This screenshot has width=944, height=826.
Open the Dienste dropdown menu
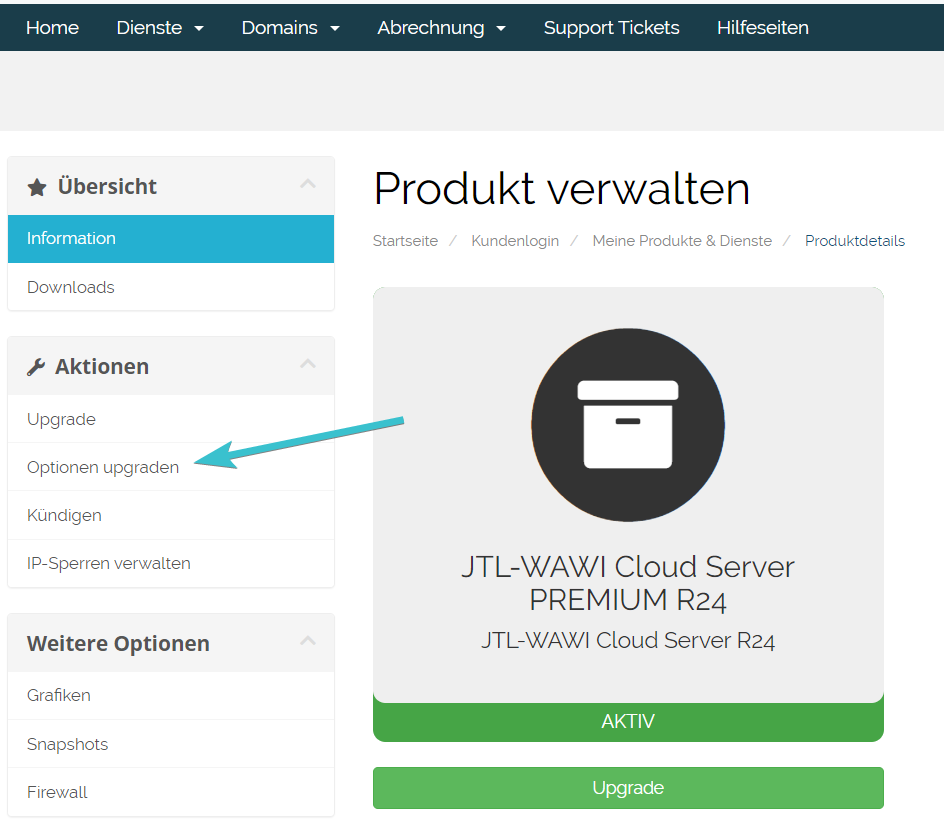pos(160,28)
